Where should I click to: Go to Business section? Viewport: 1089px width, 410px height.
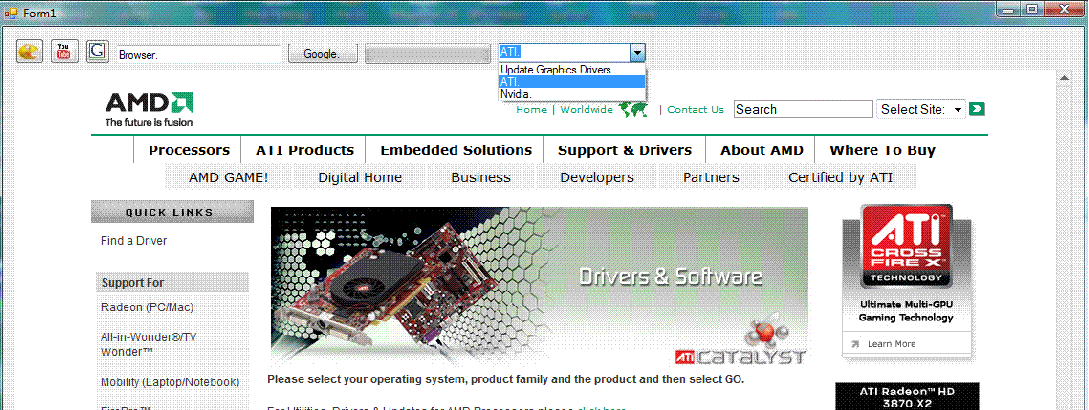[x=481, y=177]
